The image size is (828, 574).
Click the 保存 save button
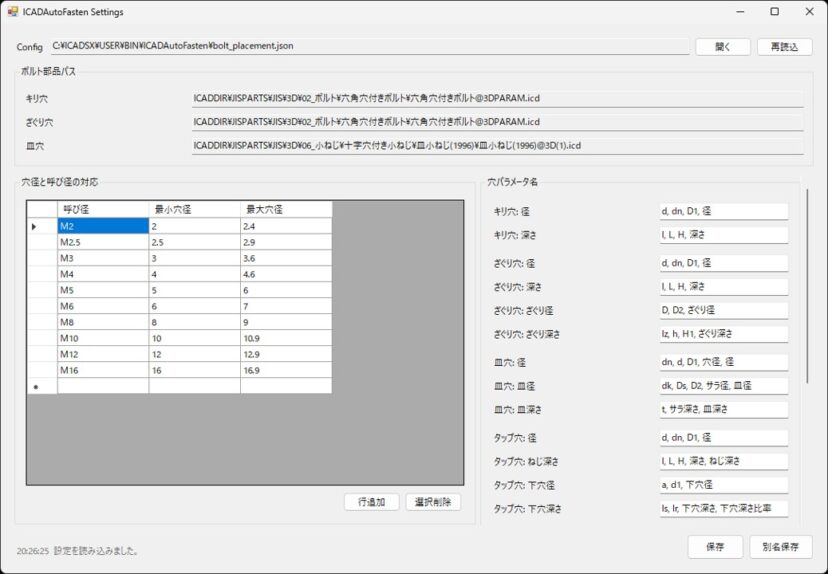point(715,546)
